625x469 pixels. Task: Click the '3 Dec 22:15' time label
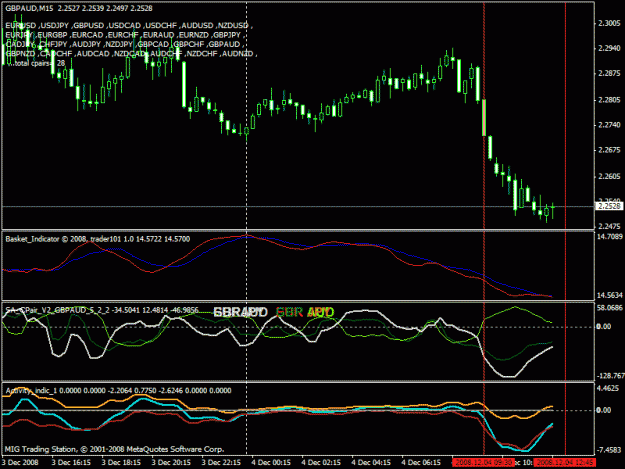point(221,463)
